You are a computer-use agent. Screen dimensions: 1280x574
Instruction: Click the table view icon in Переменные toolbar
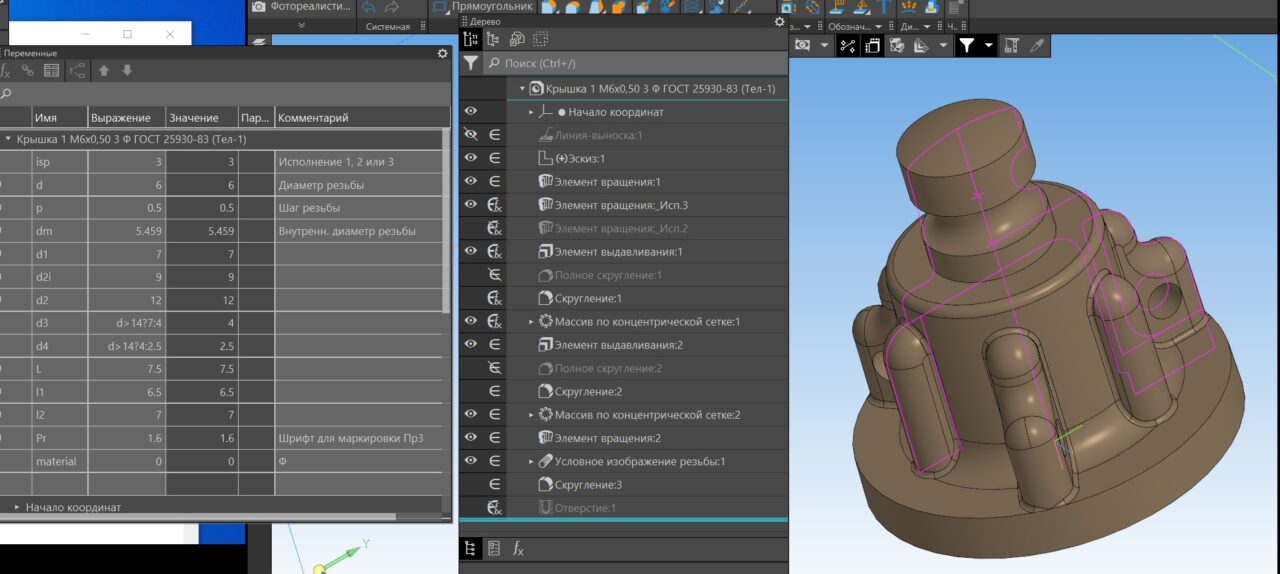51,71
